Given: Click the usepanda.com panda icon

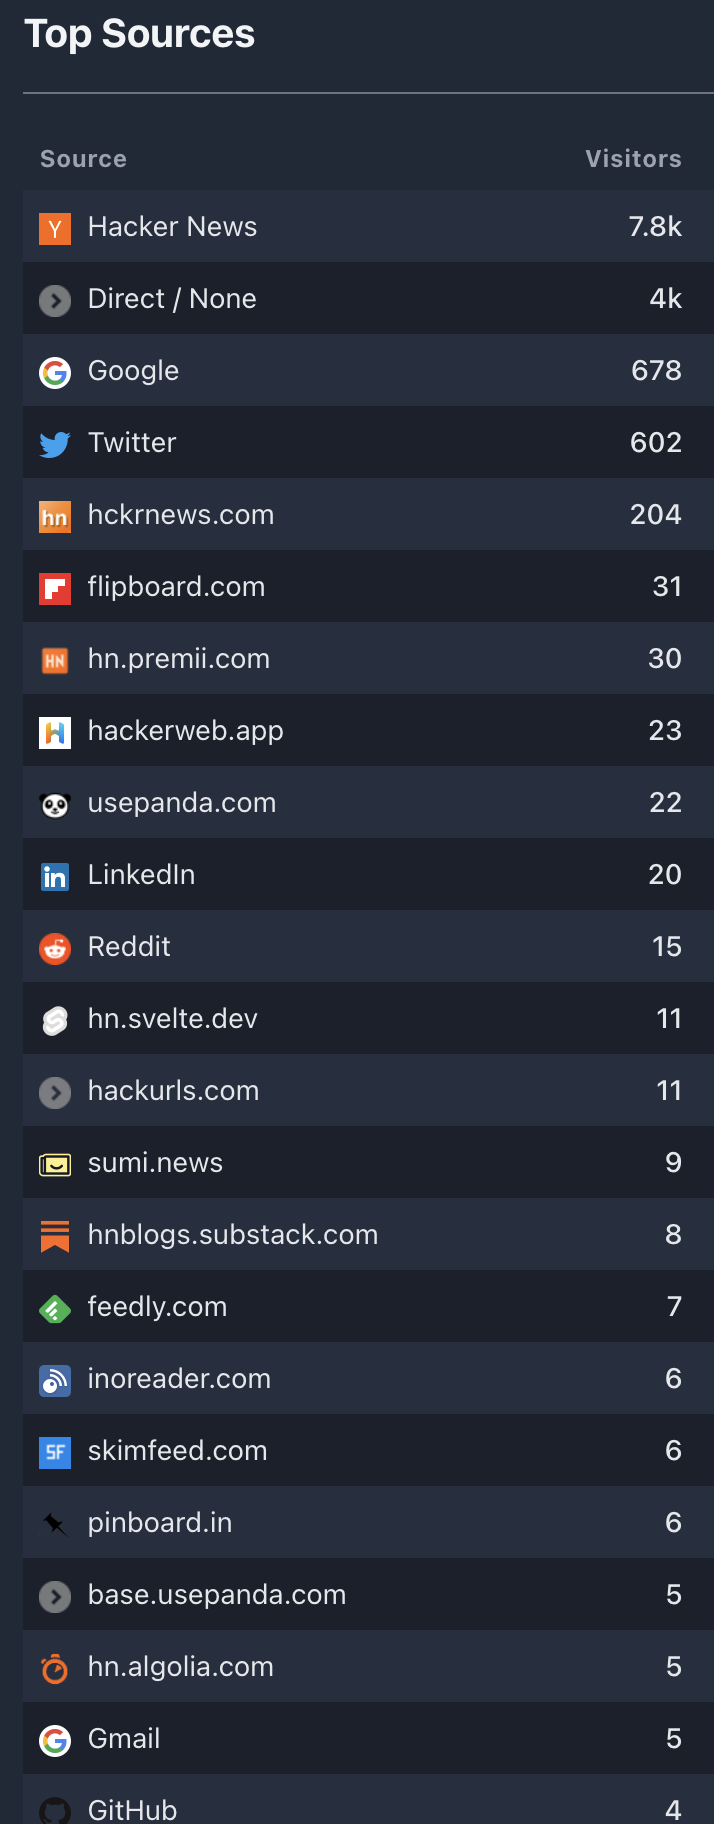Looking at the screenshot, I should coord(55,804).
